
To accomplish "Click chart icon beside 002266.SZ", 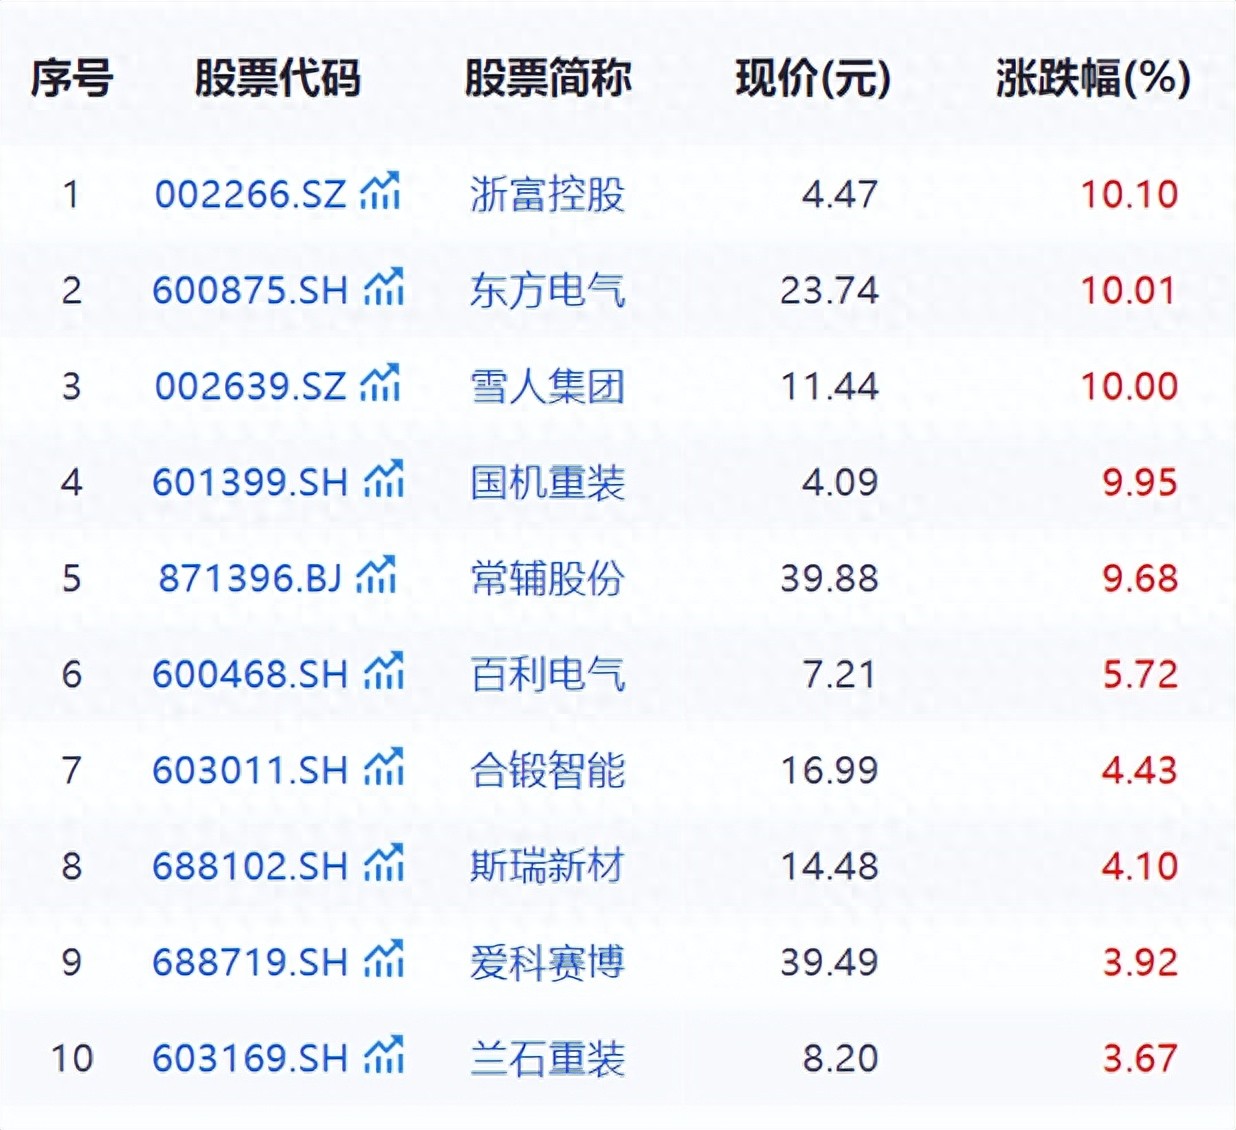I will [380, 192].
